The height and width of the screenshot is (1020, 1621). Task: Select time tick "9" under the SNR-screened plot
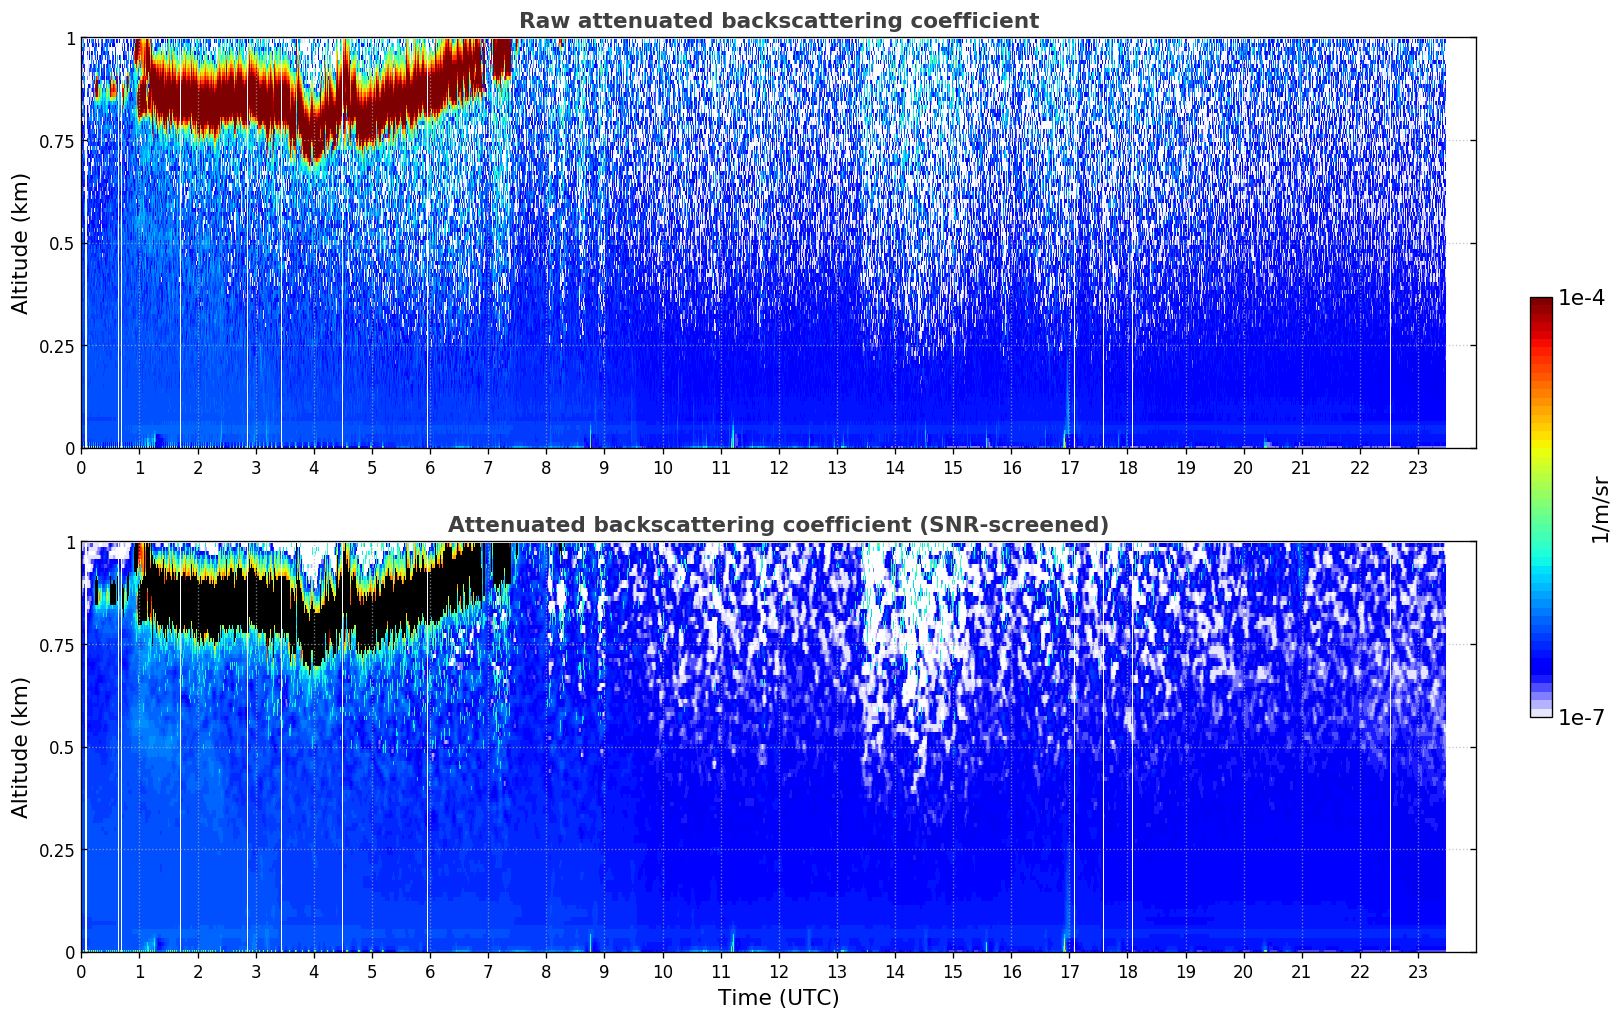point(604,971)
